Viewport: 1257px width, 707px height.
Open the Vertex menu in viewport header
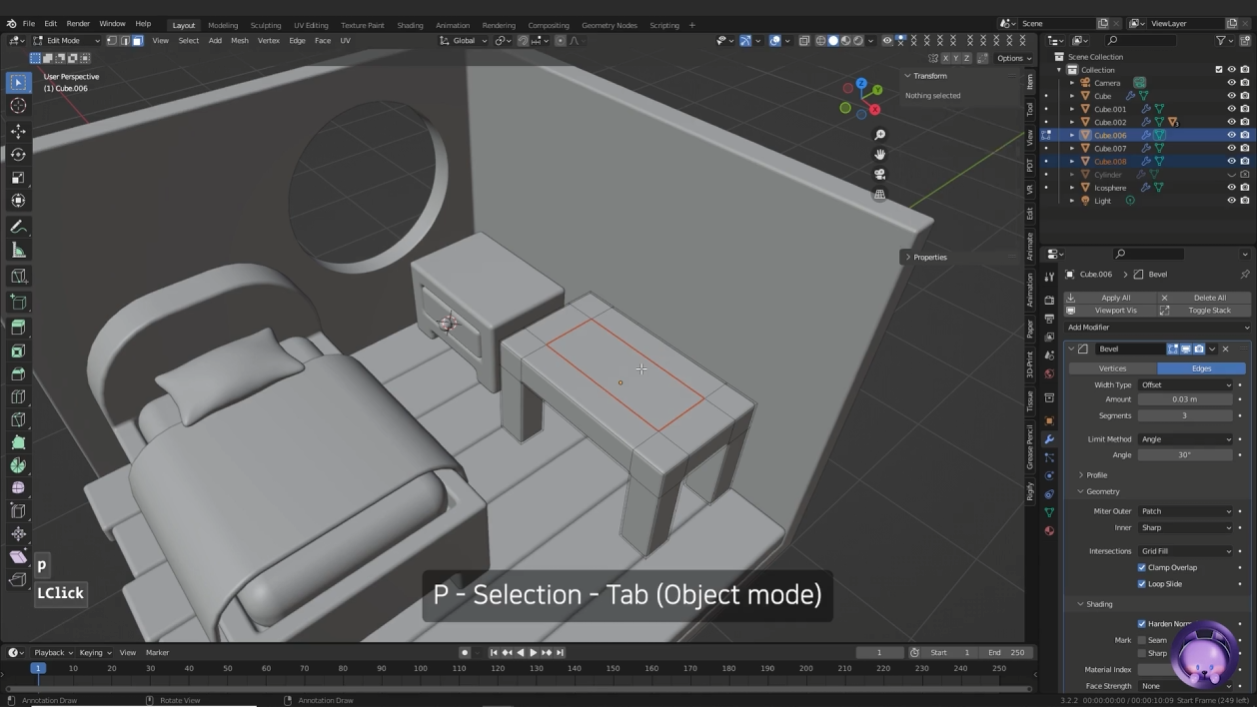tap(269, 41)
